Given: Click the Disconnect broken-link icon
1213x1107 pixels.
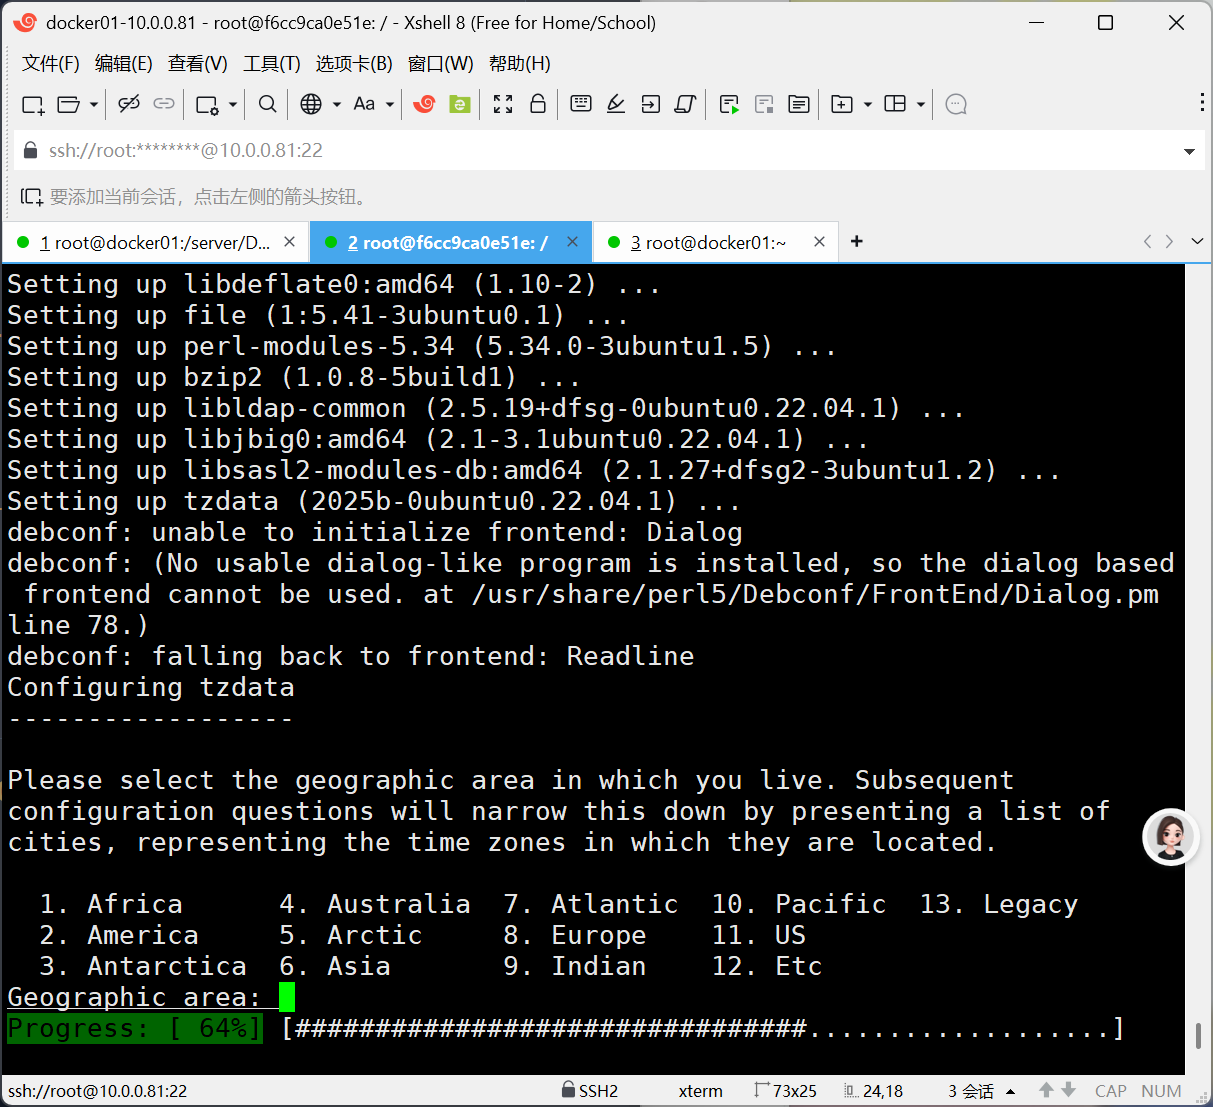Looking at the screenshot, I should tap(129, 104).
